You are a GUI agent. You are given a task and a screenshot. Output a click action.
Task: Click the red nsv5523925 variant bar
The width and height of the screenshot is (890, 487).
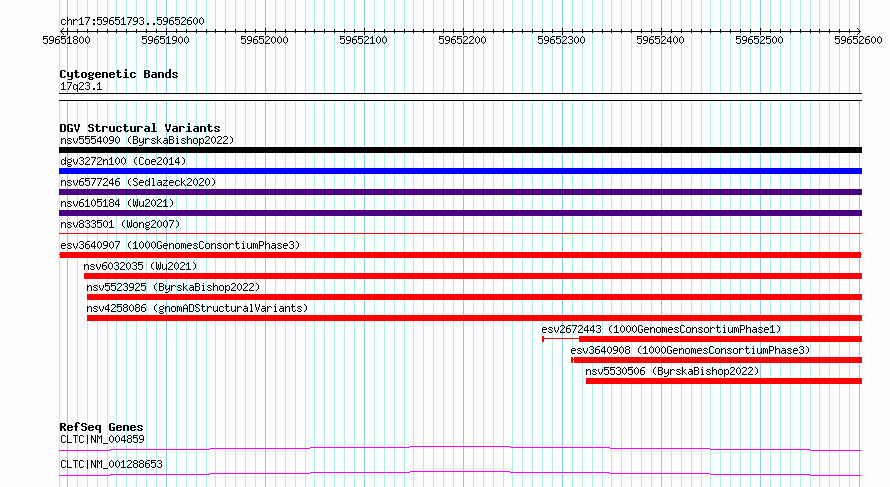pos(475,297)
